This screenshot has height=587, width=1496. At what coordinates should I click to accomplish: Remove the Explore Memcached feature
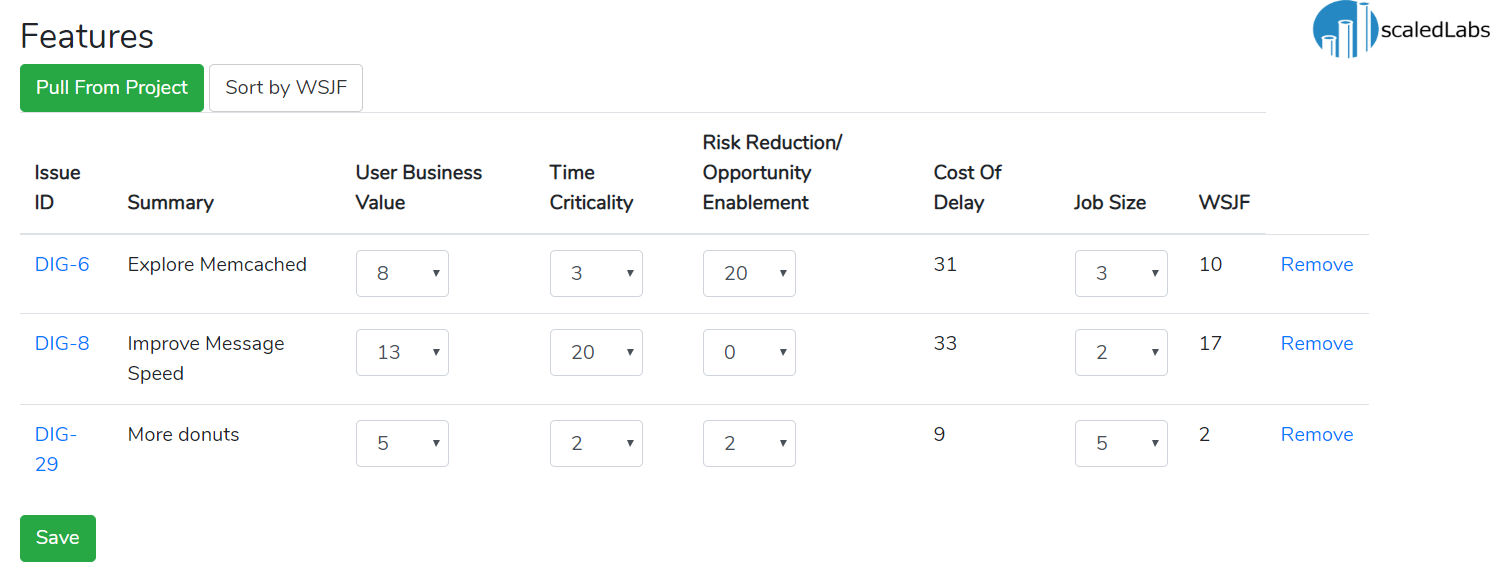pyautogui.click(x=1317, y=265)
